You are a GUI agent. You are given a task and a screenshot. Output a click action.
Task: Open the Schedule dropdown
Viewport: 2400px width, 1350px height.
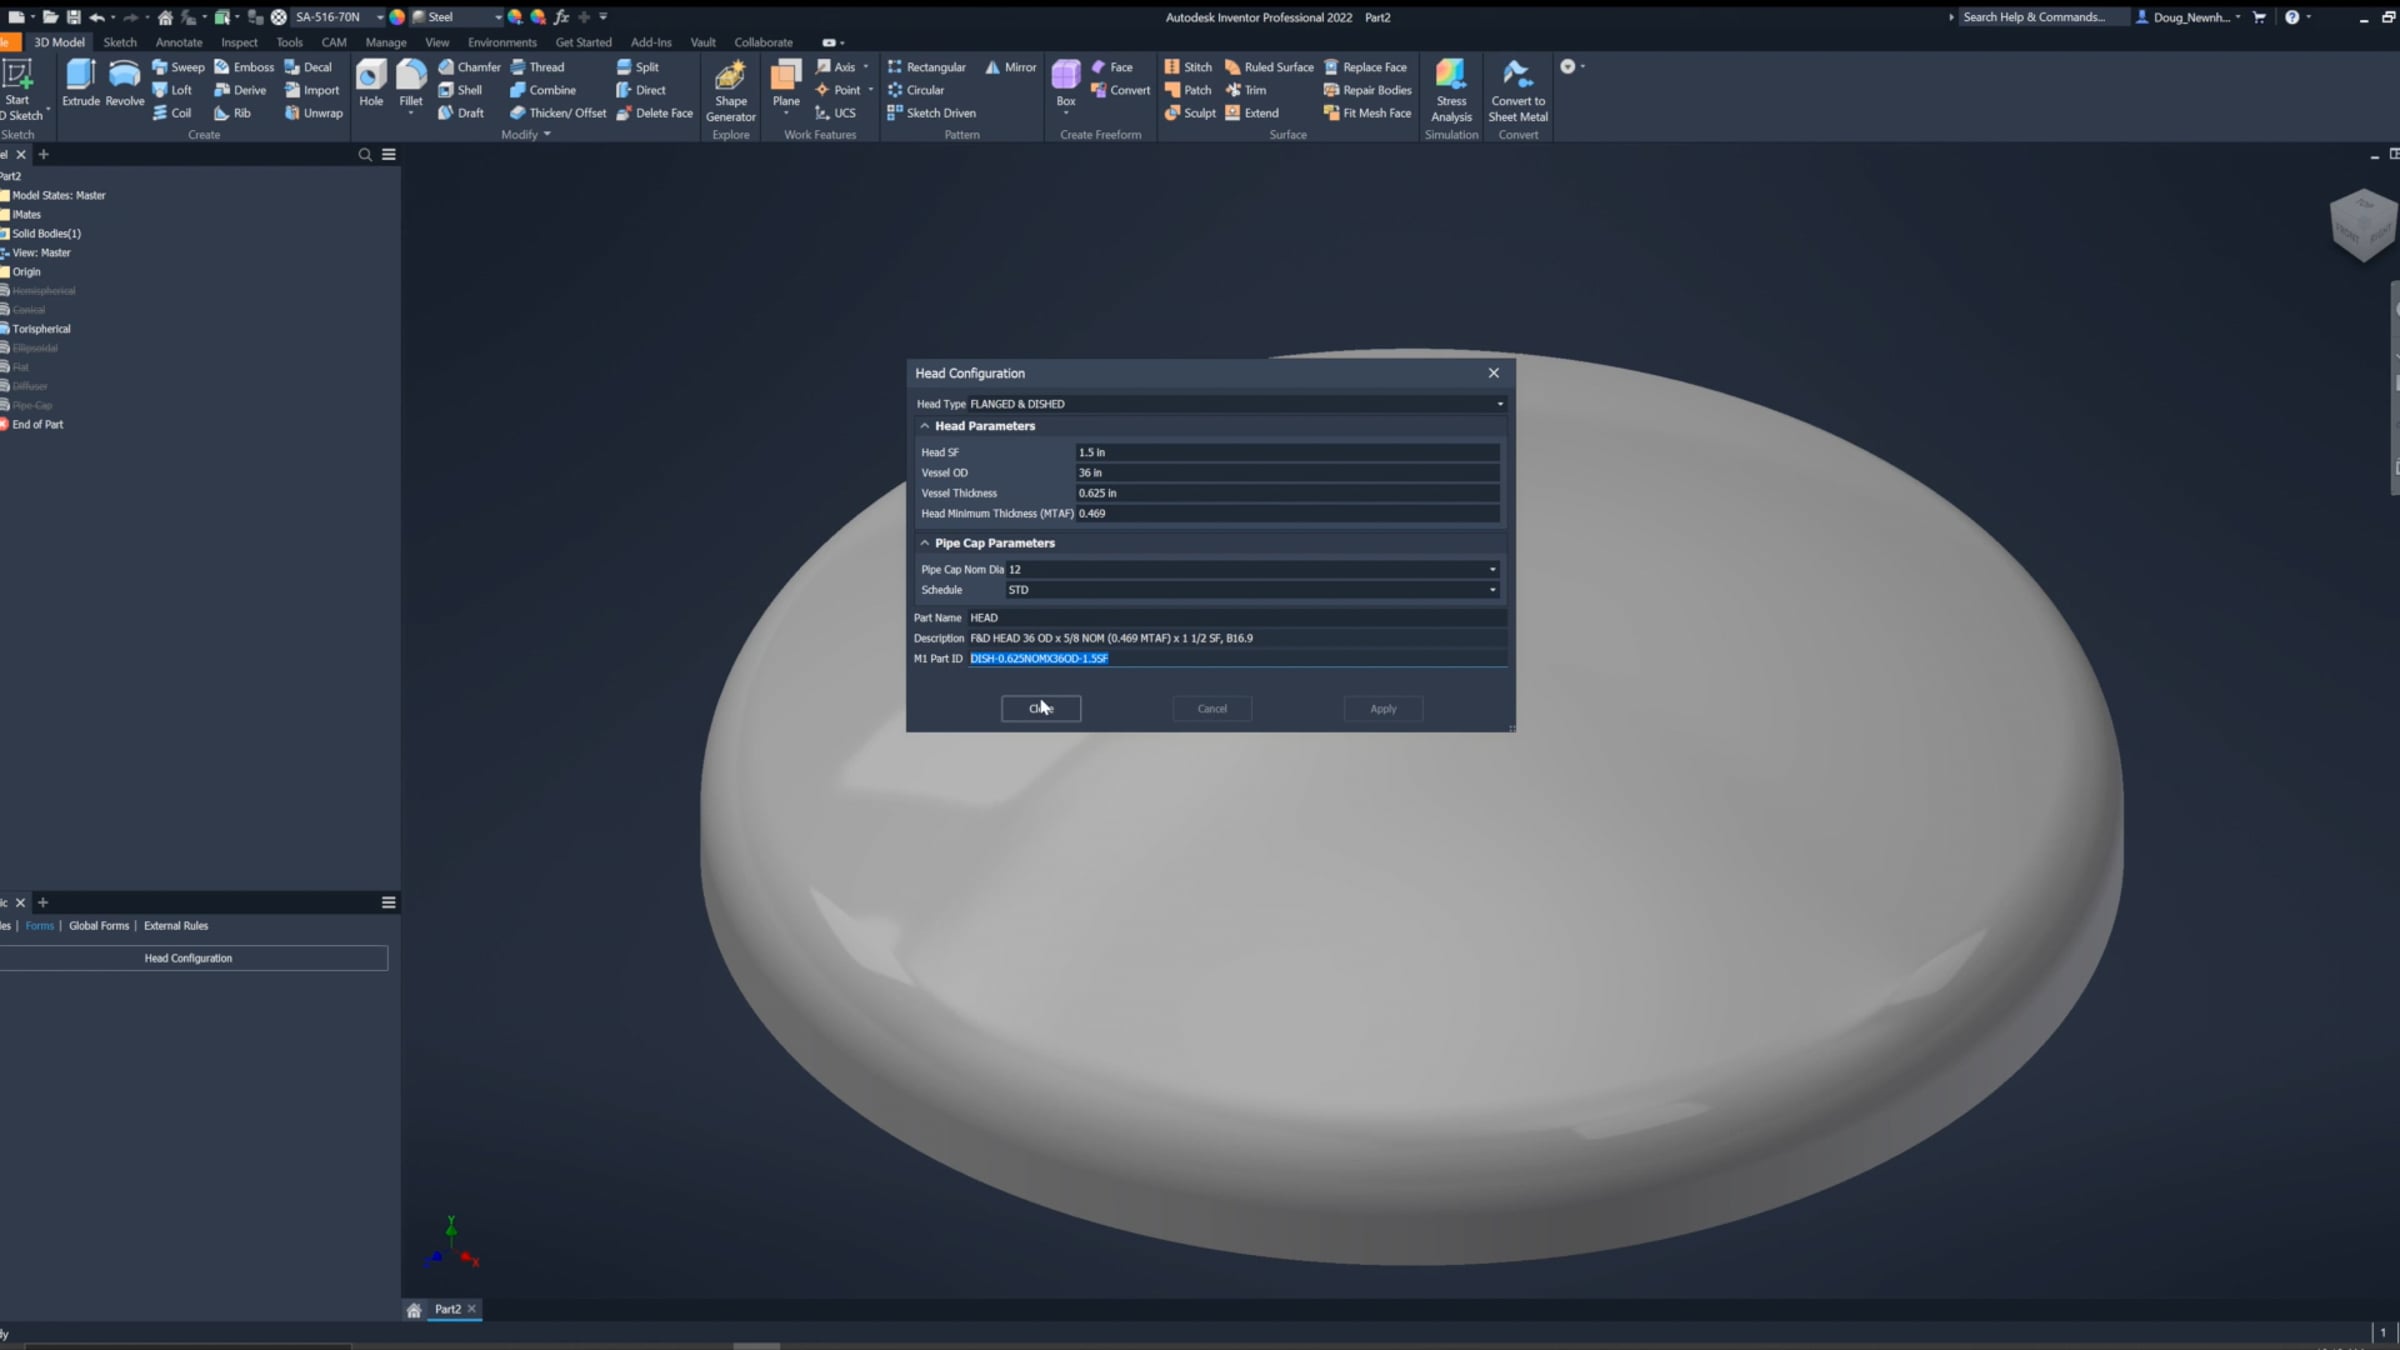[1492, 590]
